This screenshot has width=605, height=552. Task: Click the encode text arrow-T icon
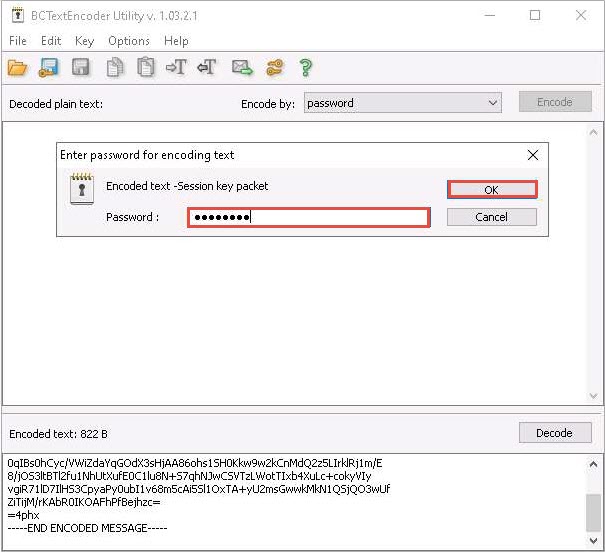pyautogui.click(x=177, y=68)
